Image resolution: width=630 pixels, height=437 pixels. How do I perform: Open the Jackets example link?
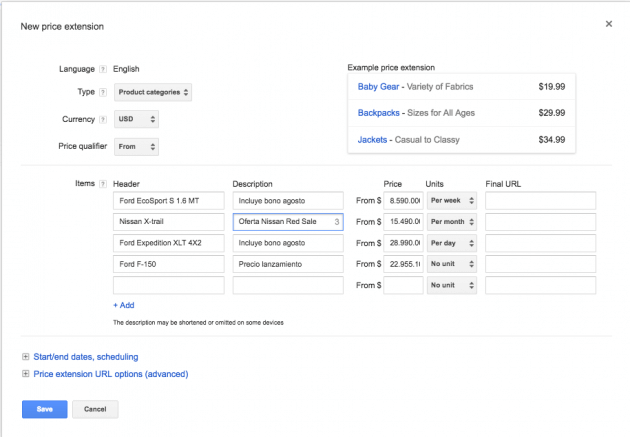point(372,140)
